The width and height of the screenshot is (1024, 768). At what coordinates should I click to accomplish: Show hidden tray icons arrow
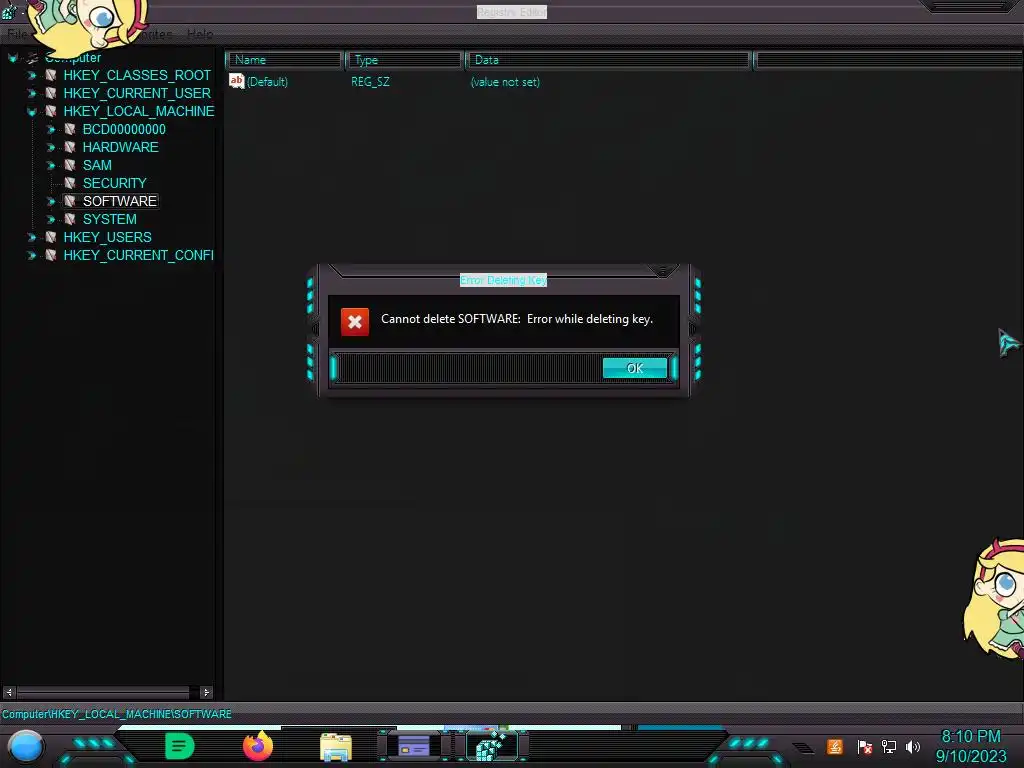pyautogui.click(x=804, y=748)
